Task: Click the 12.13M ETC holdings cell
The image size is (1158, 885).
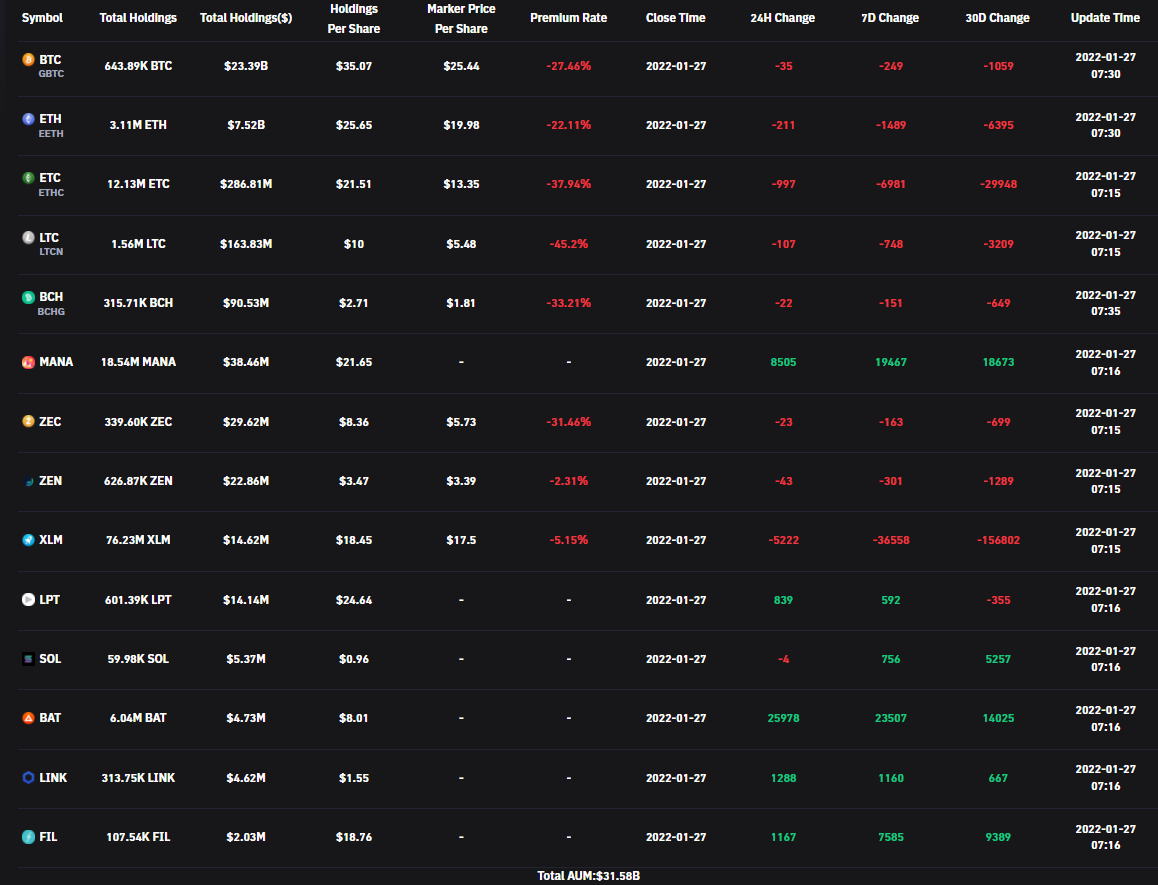Action: pos(138,184)
